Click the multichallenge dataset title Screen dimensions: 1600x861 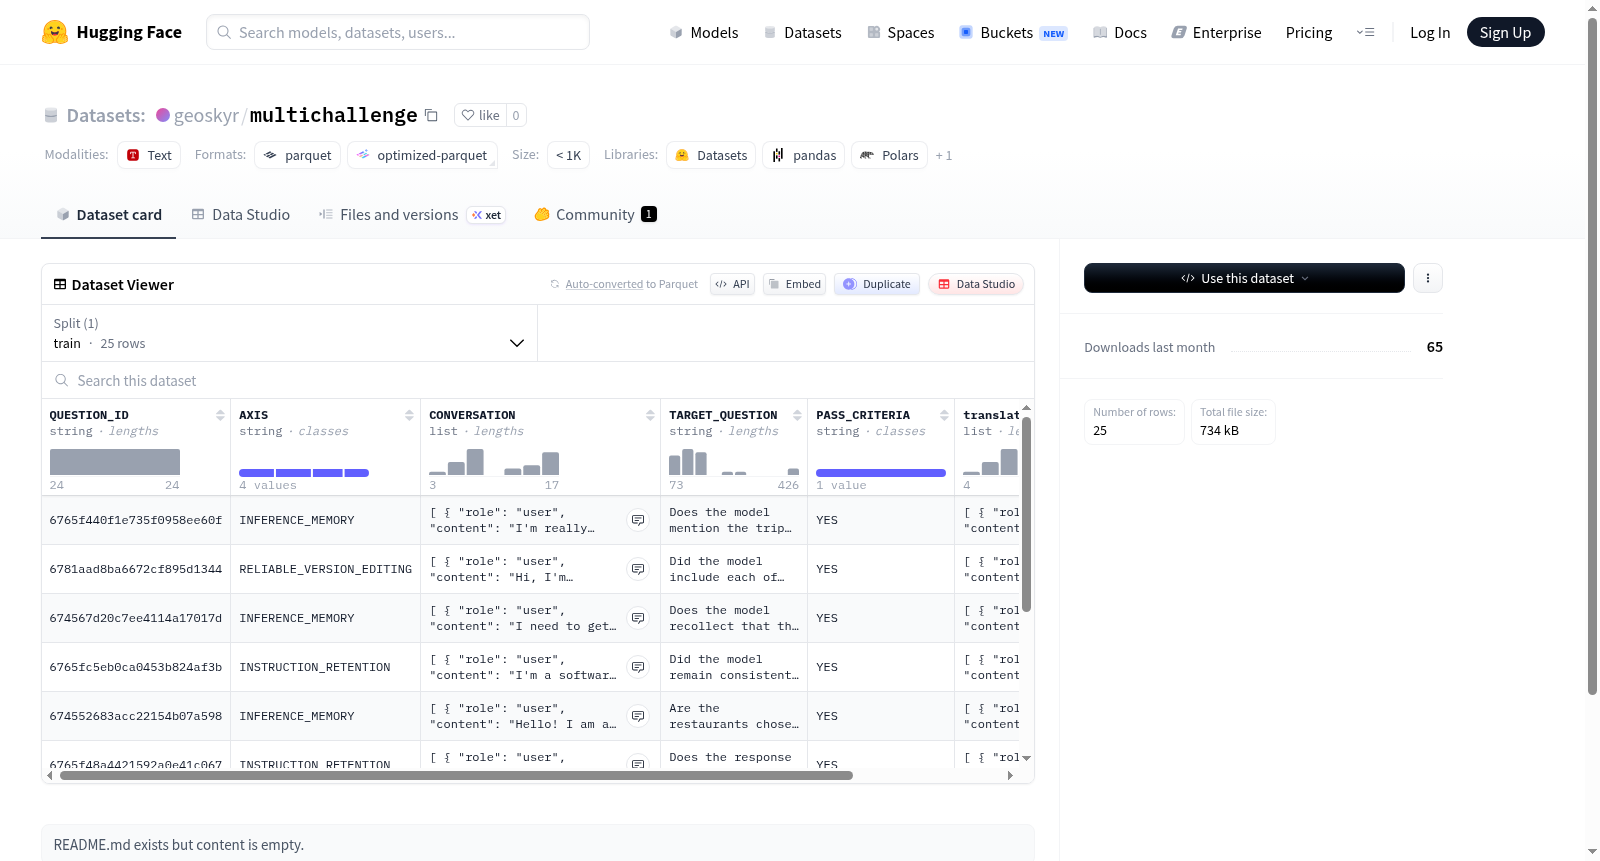pyautogui.click(x=333, y=115)
